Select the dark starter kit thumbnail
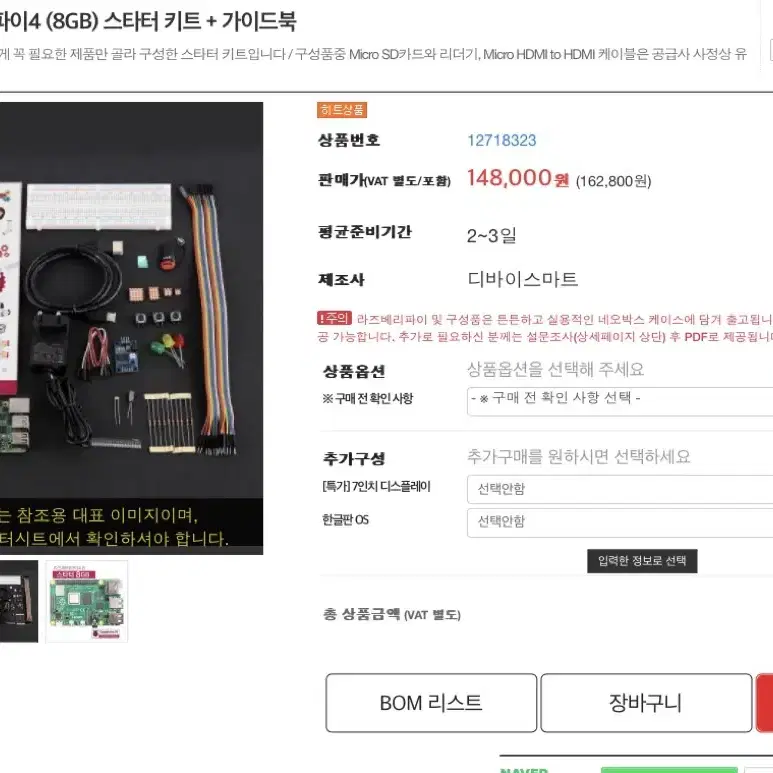The height and width of the screenshot is (773, 773). tap(19, 601)
